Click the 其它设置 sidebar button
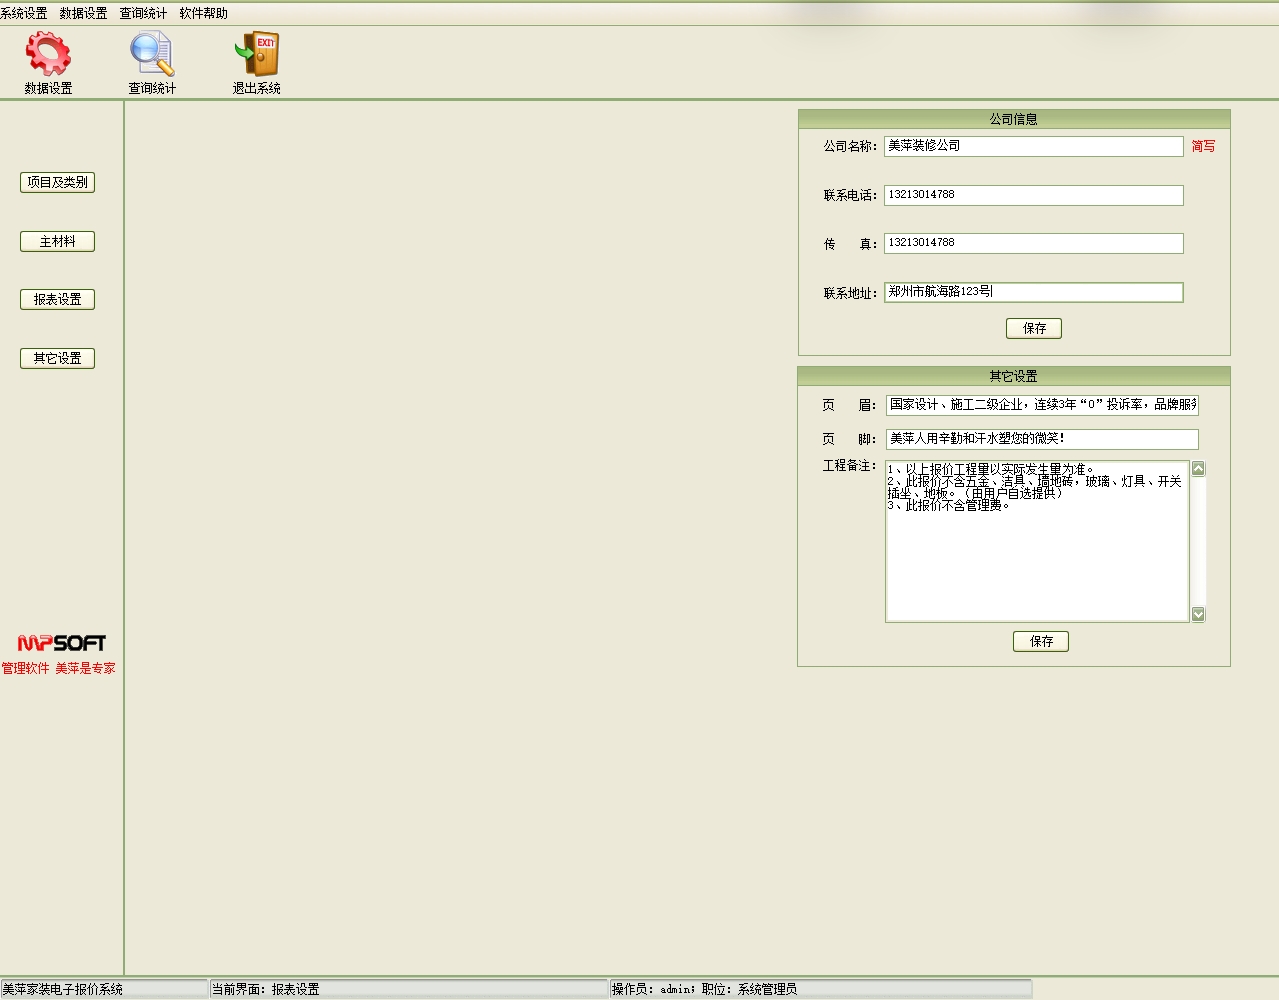1279x1000 pixels. [x=57, y=358]
